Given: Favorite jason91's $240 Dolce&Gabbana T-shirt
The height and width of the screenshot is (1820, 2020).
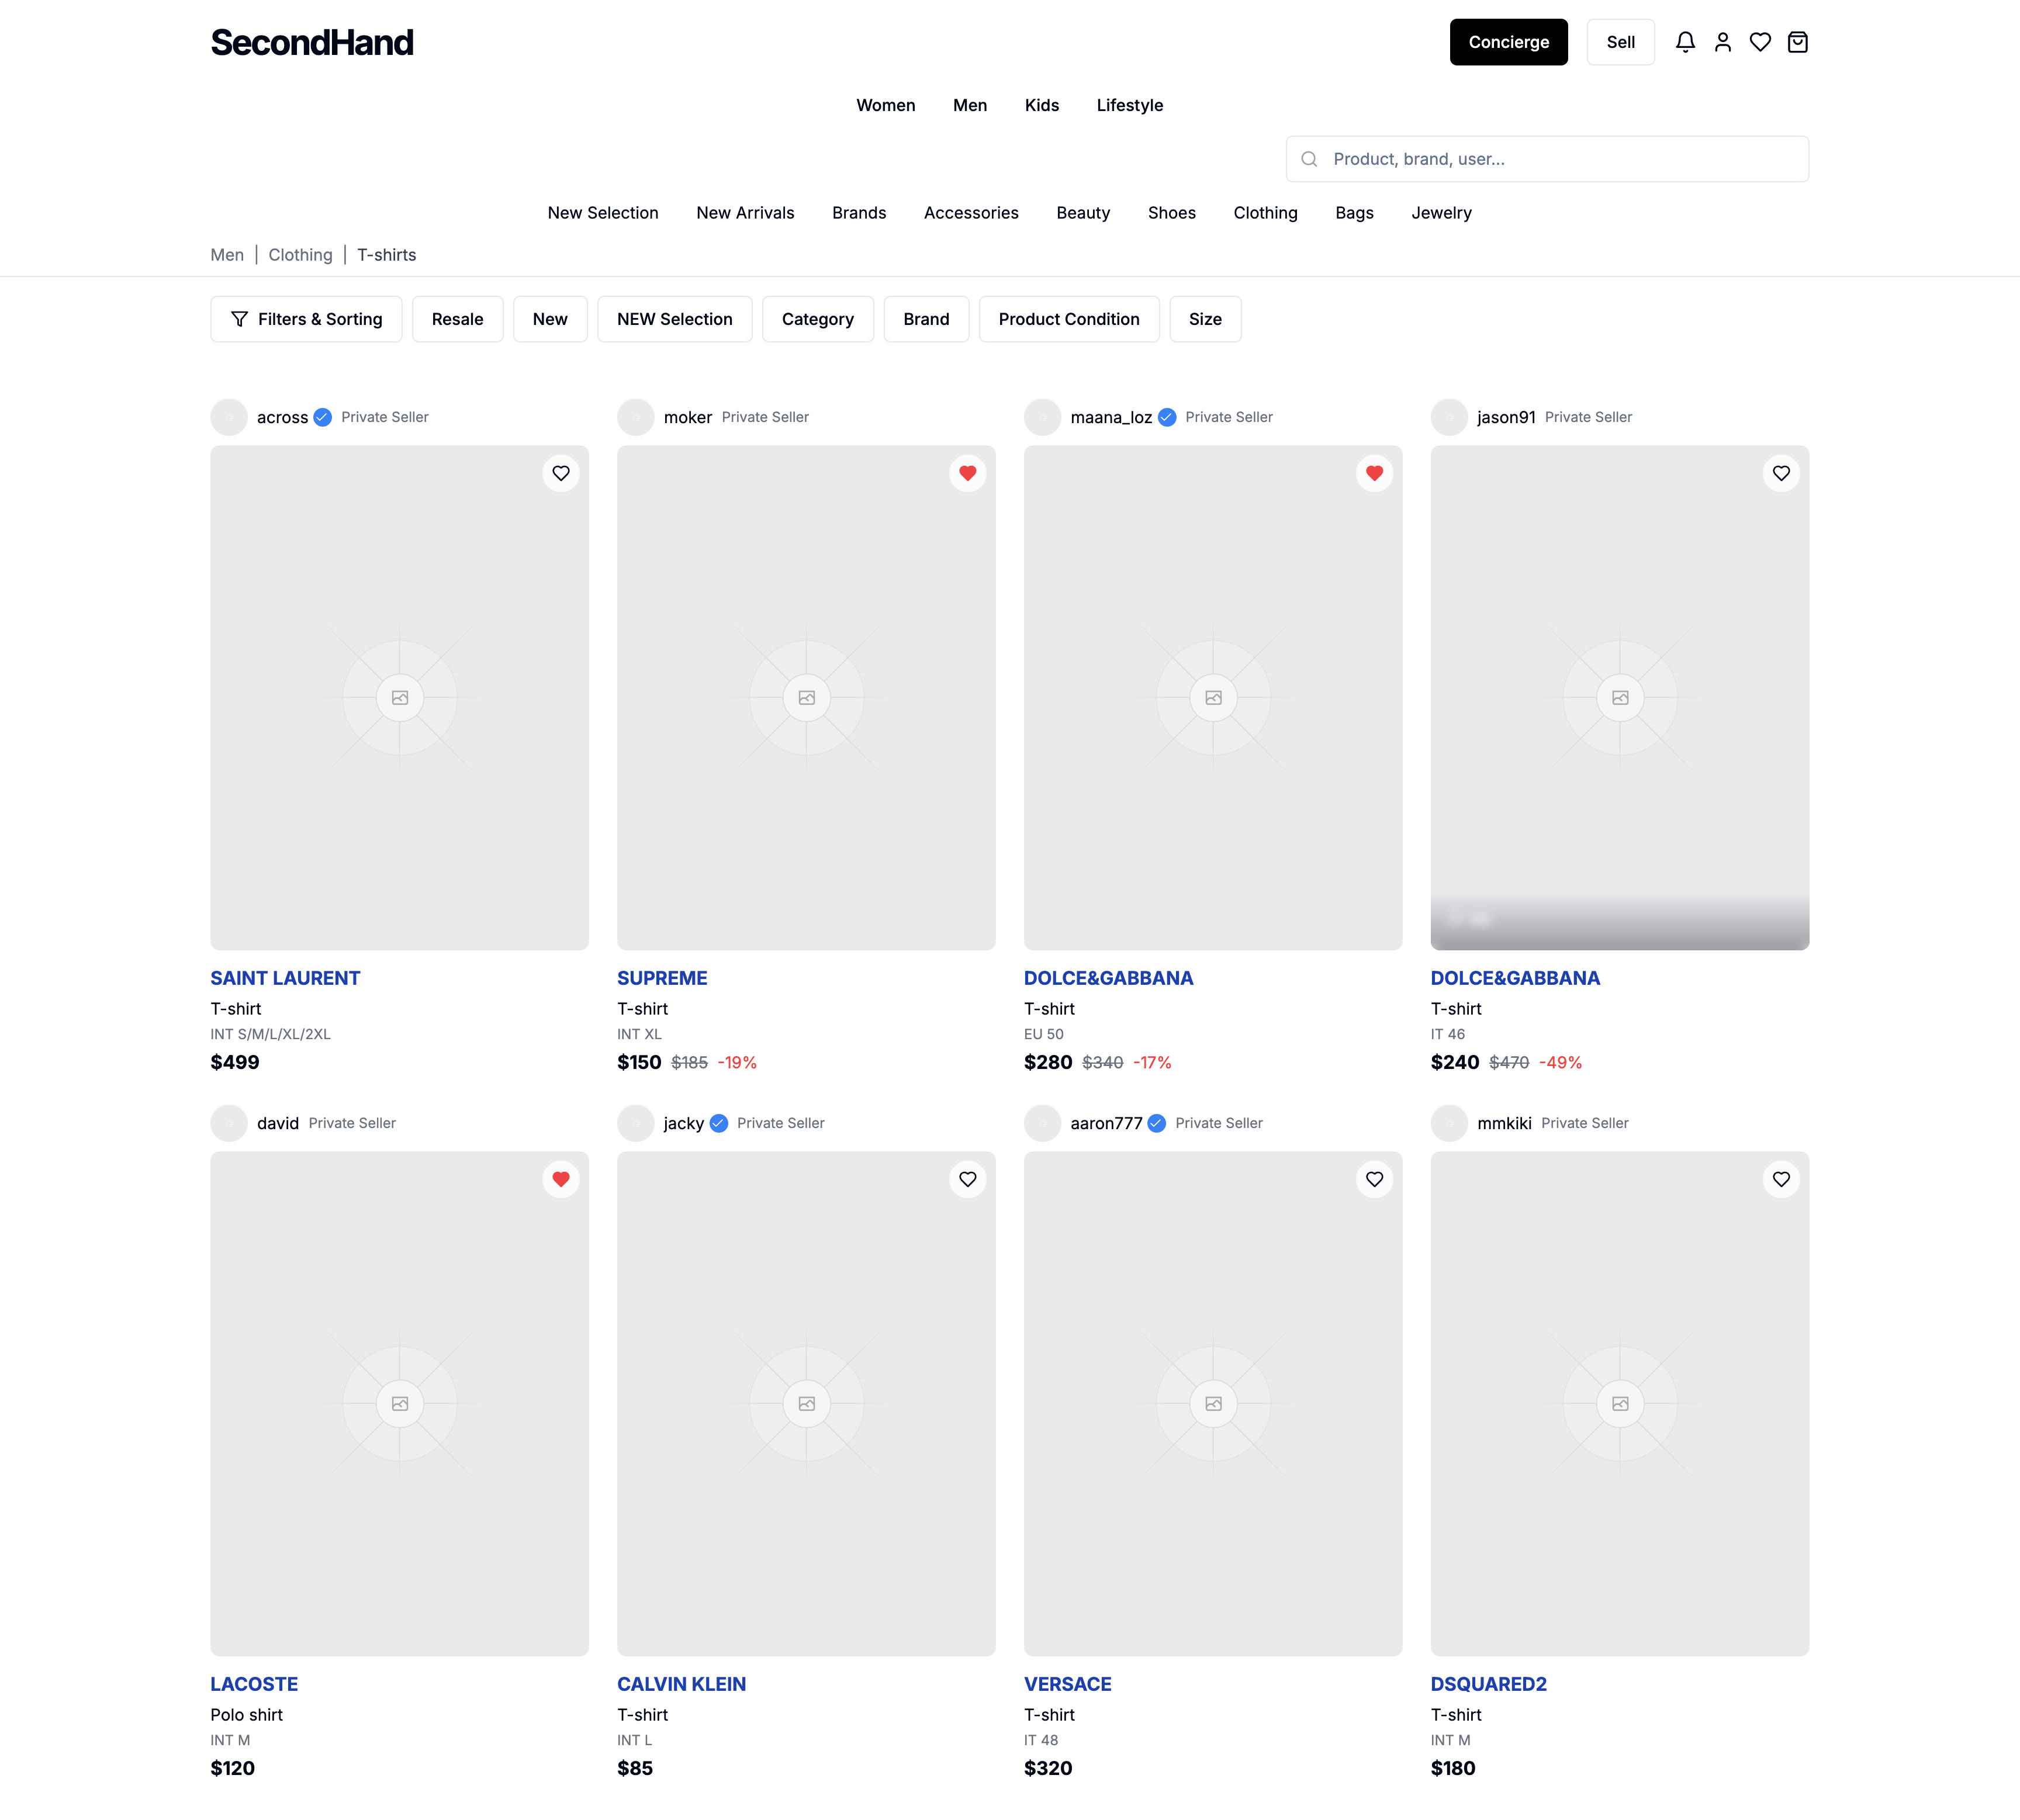Looking at the screenshot, I should (x=1781, y=473).
